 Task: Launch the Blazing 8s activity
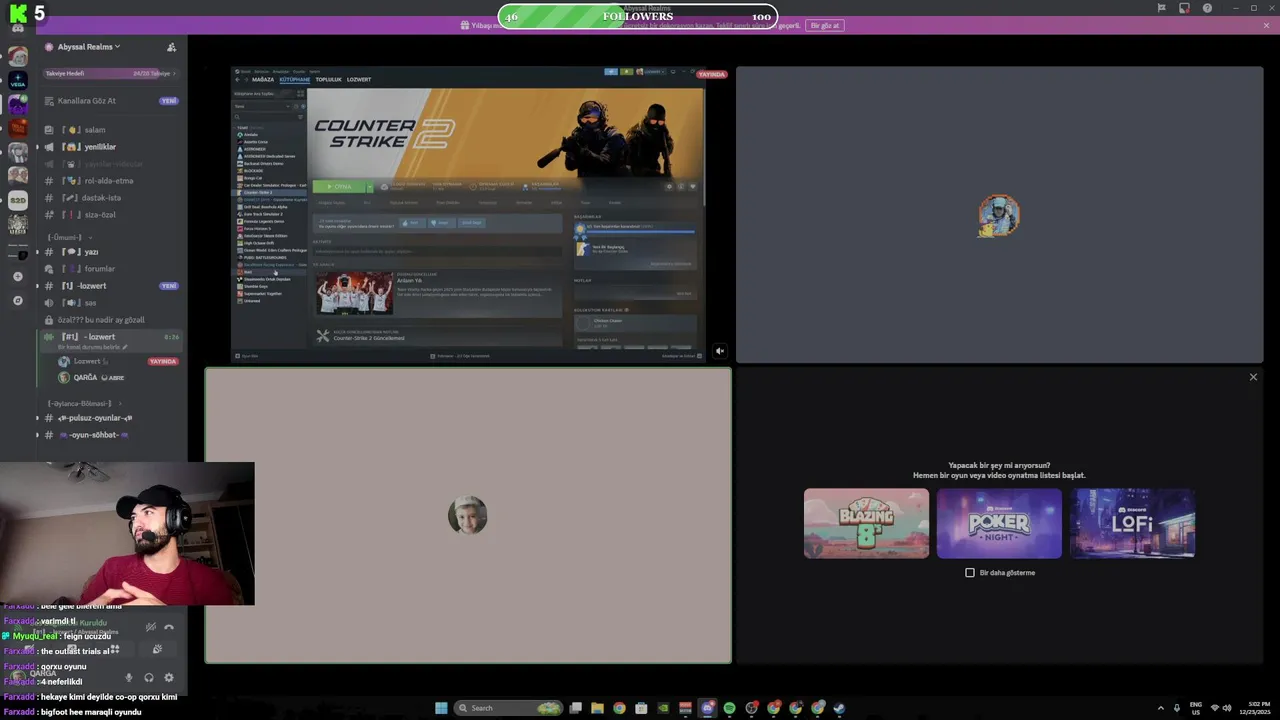coord(866,523)
